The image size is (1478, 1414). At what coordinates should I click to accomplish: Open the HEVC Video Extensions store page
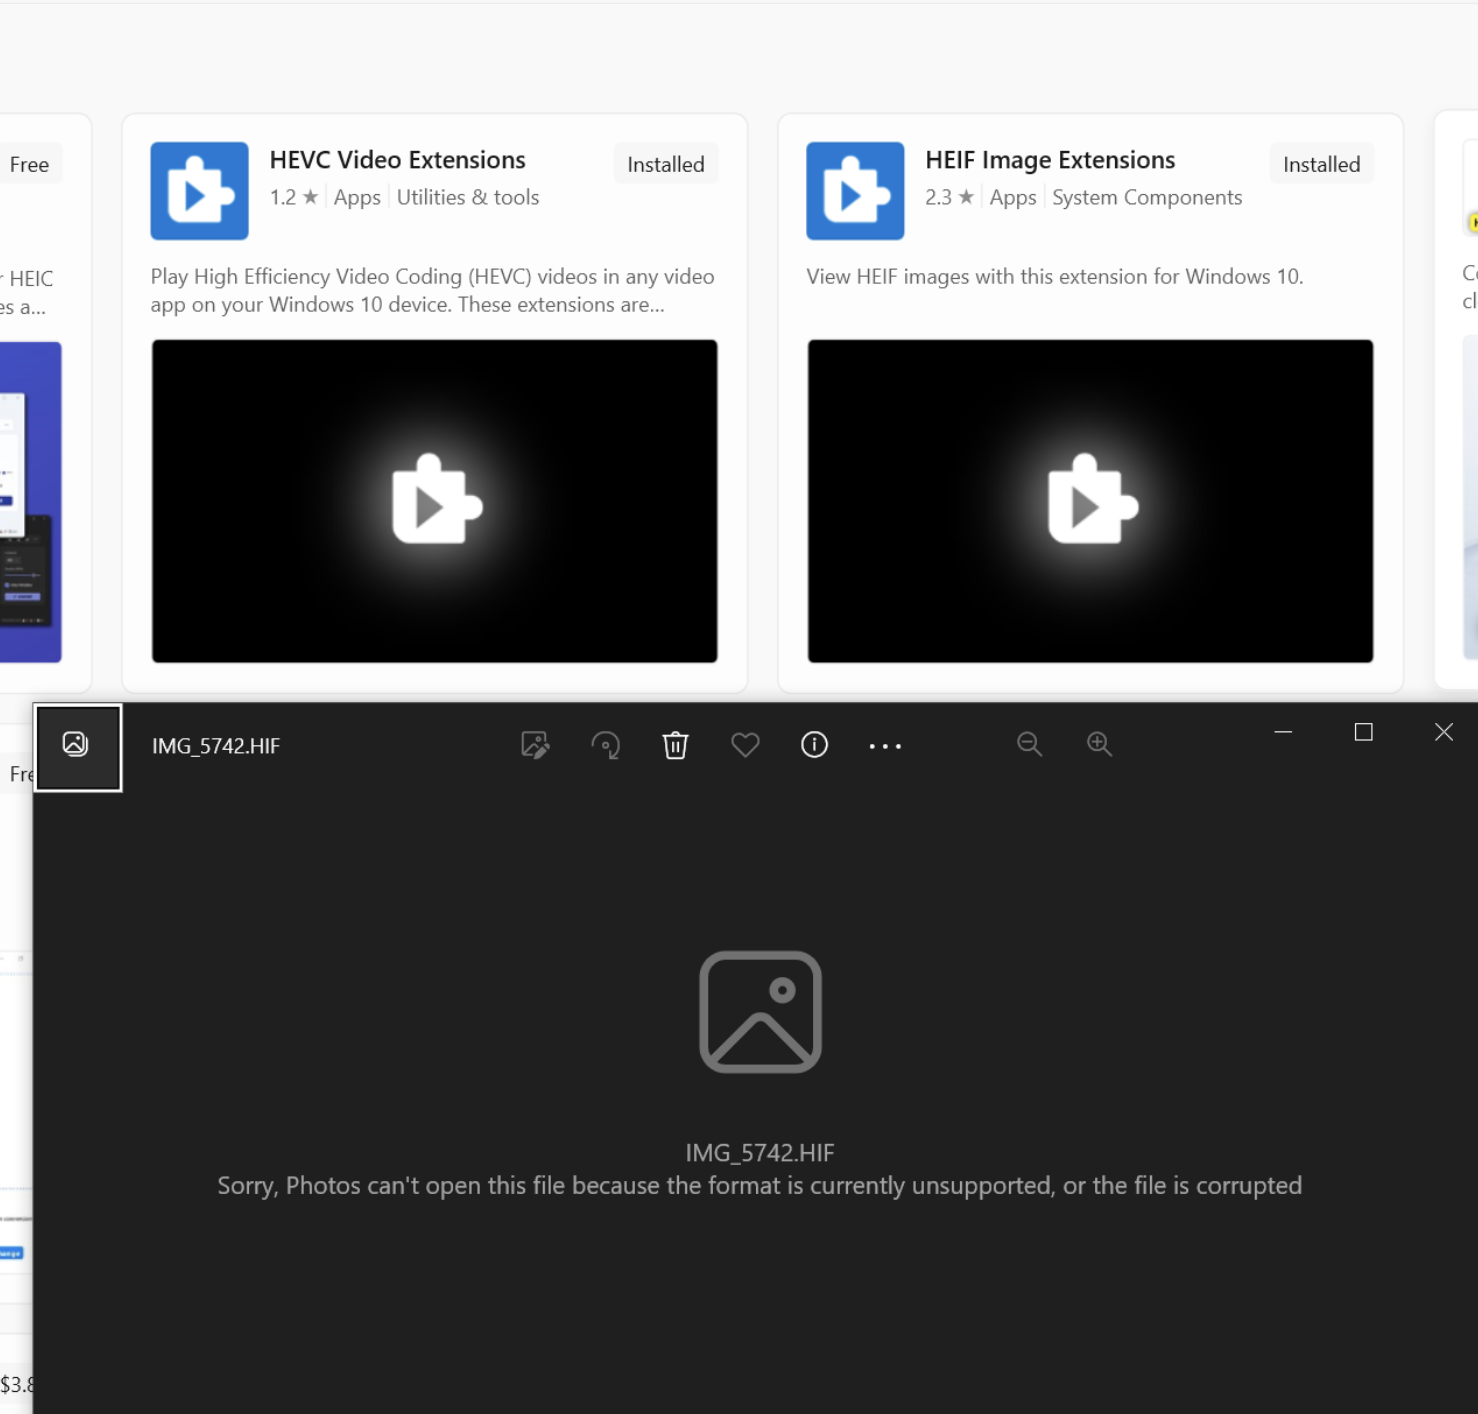tap(397, 159)
